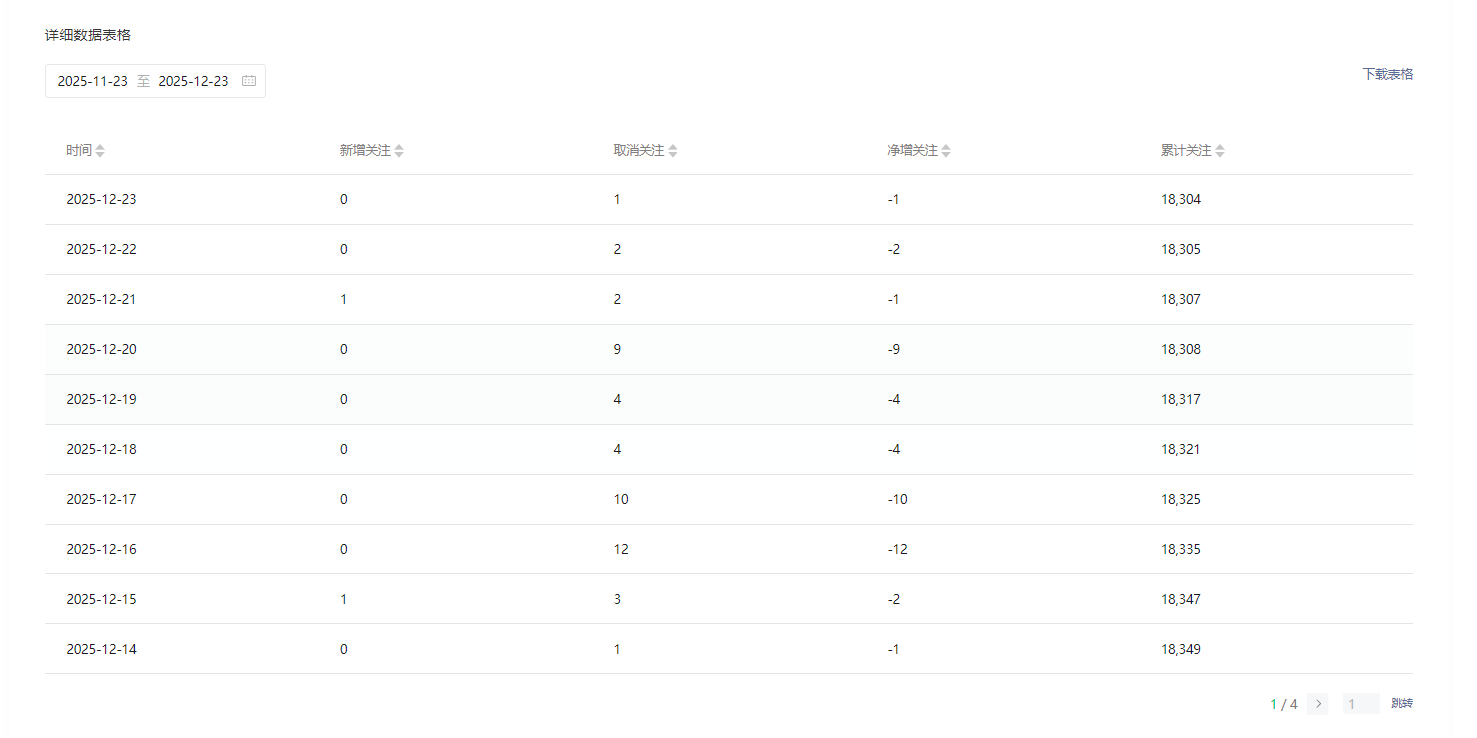
Task: Select end date 2025-12-23 field
Action: click(x=193, y=81)
